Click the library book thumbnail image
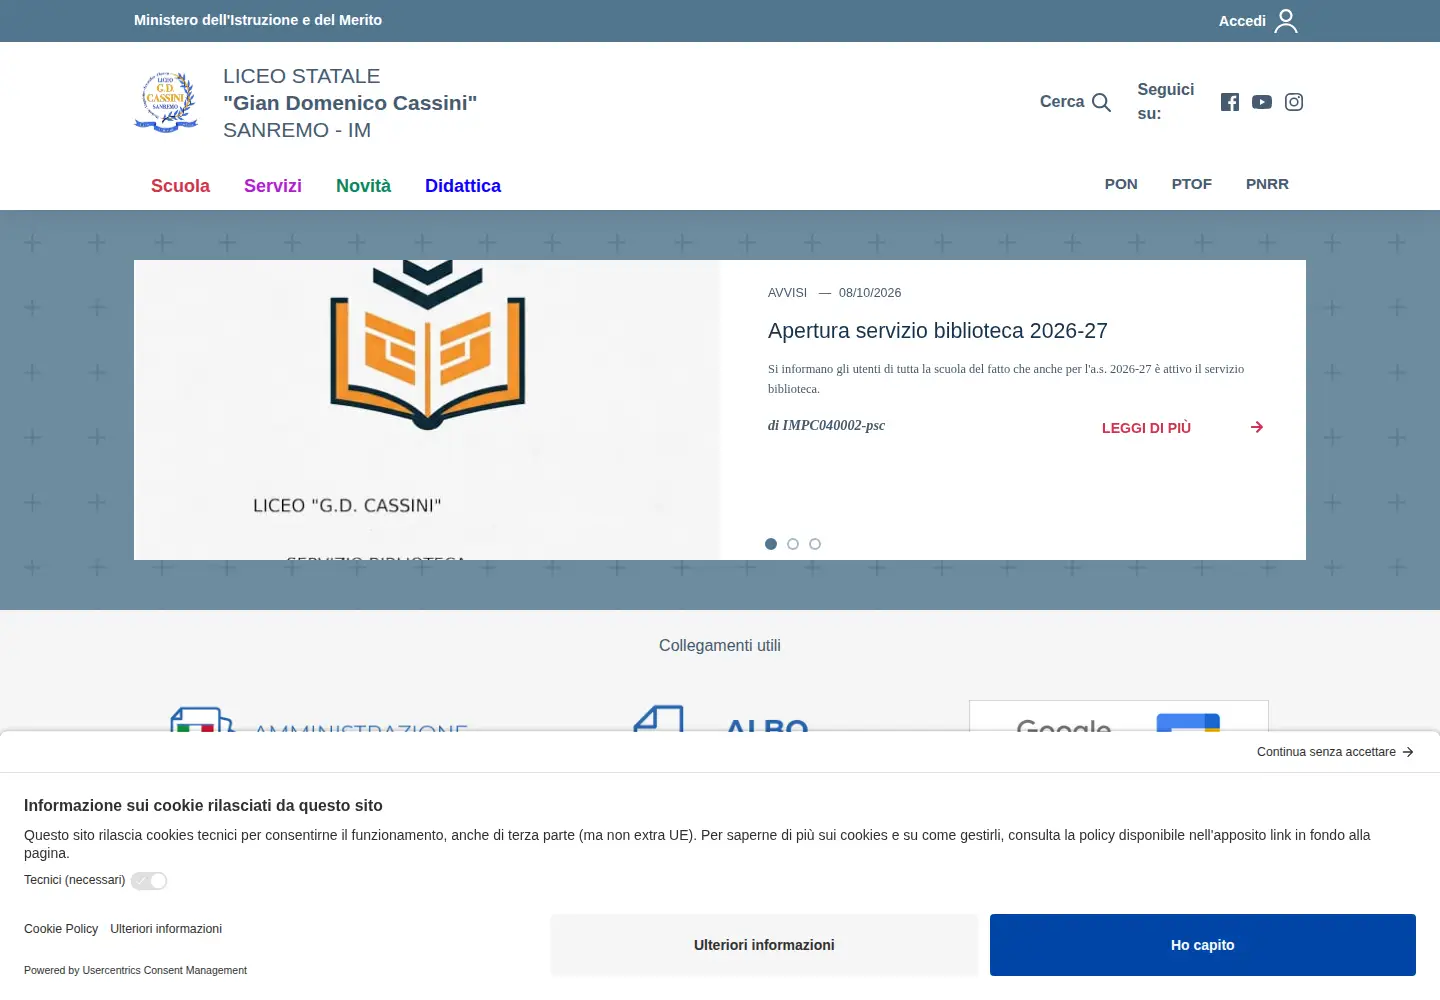 point(427,410)
